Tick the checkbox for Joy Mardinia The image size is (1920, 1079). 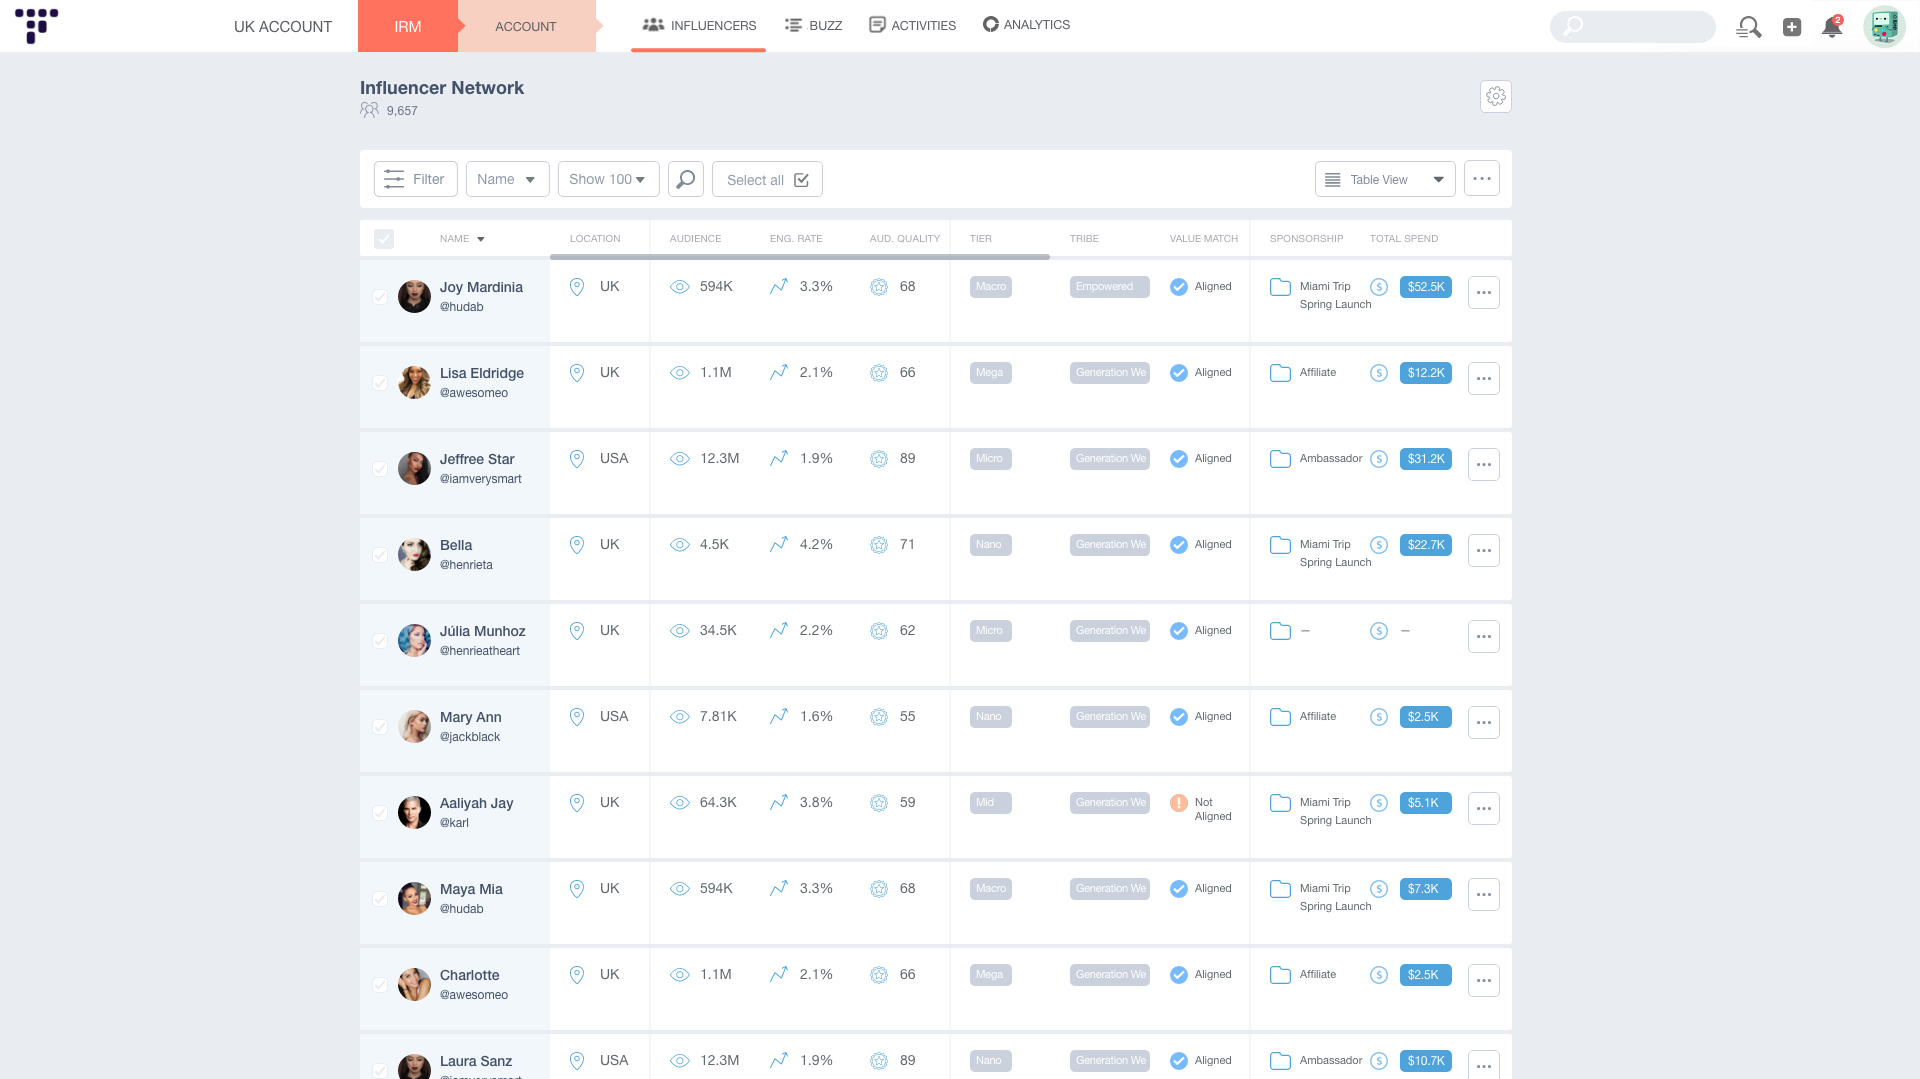380,297
